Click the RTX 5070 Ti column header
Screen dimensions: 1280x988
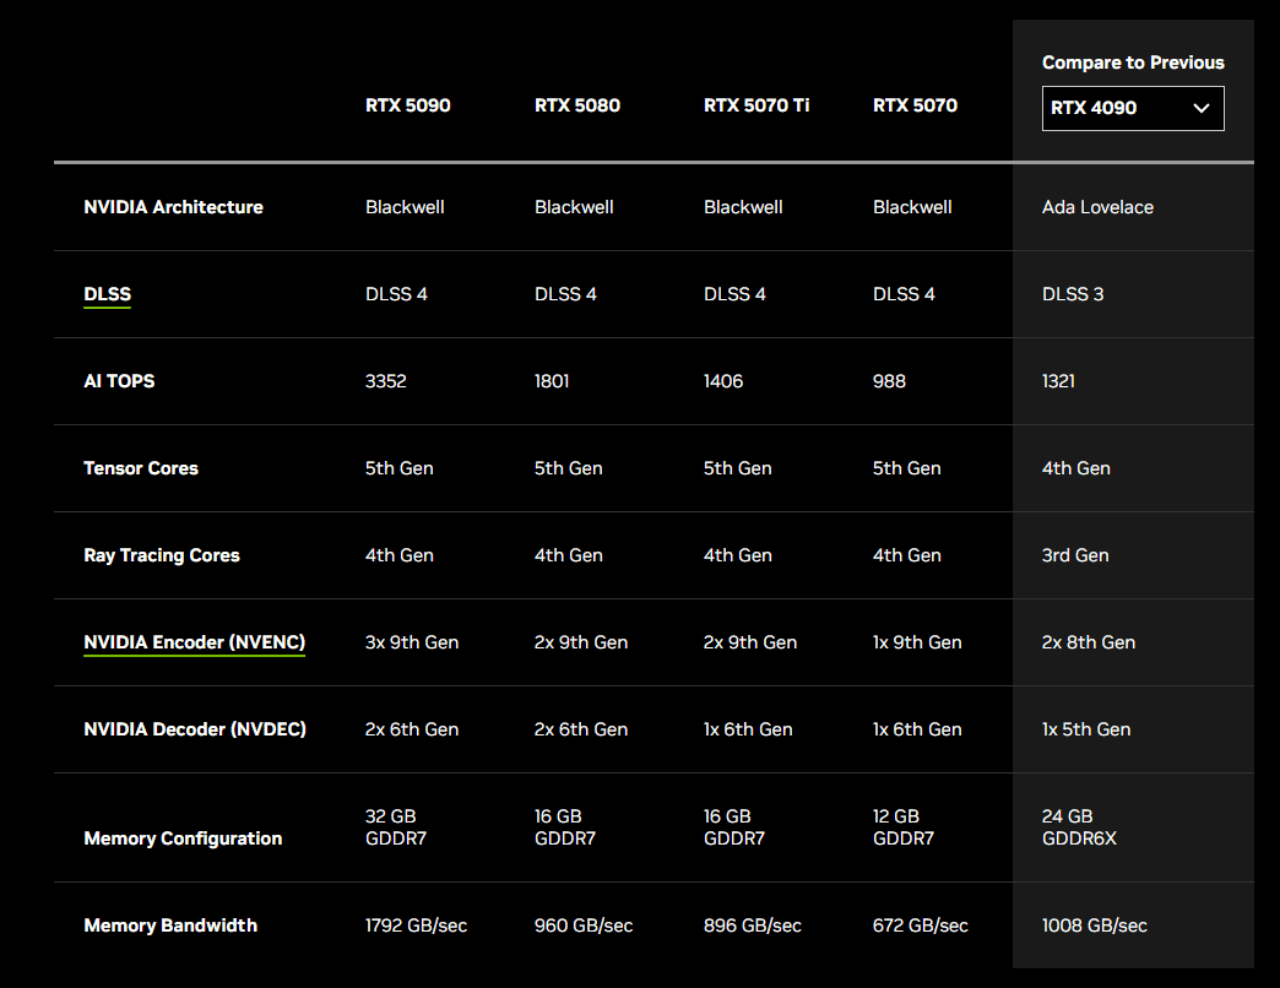click(x=756, y=105)
